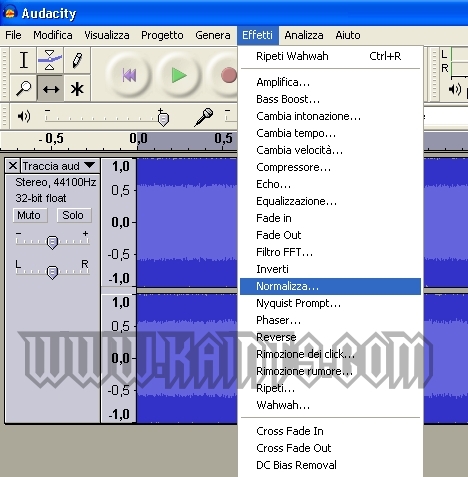Screen dimensions: 468x477
Task: Select the Multi-tool asterisk icon
Action: click(77, 88)
